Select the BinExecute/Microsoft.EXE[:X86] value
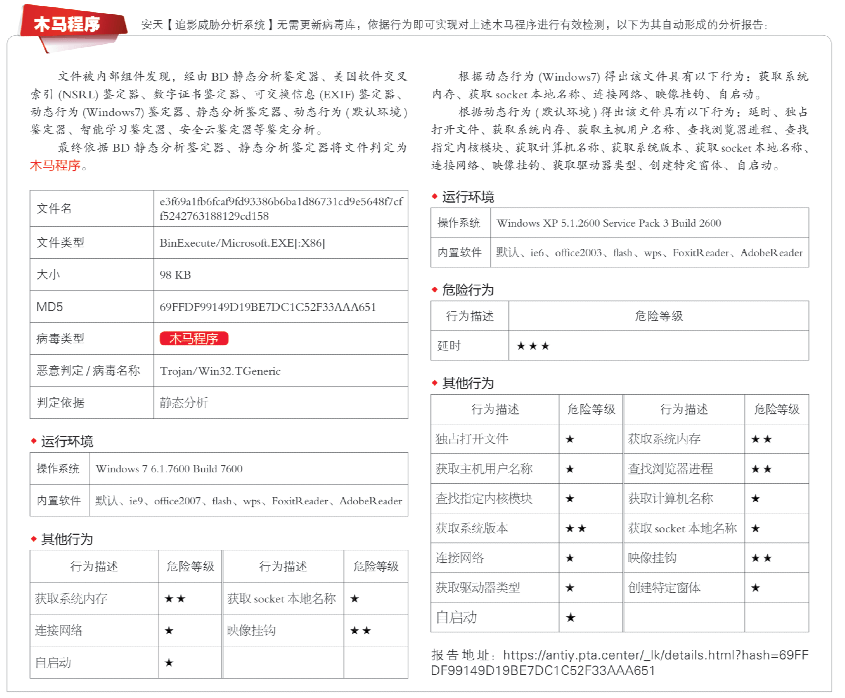Viewport: 845px width, 698px height. (242, 243)
